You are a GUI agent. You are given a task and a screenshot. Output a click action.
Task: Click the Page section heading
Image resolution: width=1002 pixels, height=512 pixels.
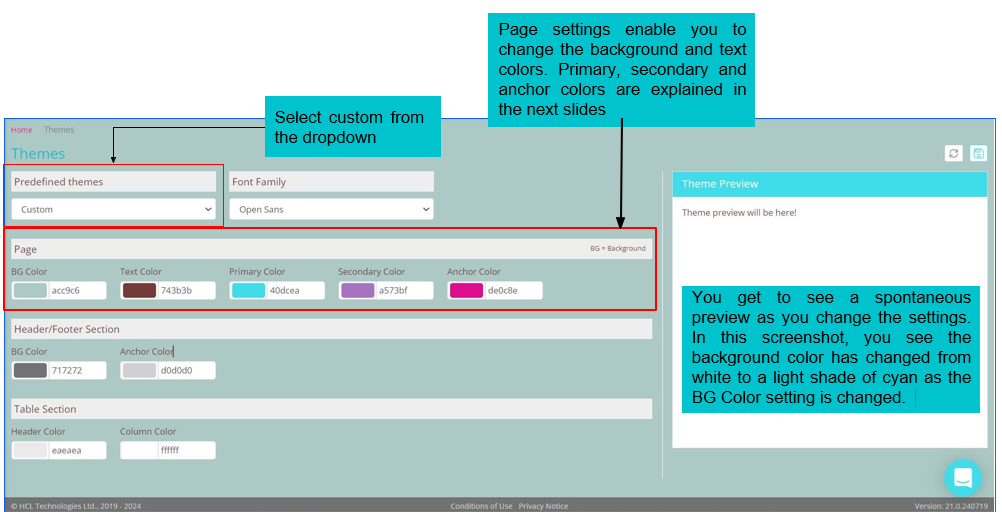(332, 249)
